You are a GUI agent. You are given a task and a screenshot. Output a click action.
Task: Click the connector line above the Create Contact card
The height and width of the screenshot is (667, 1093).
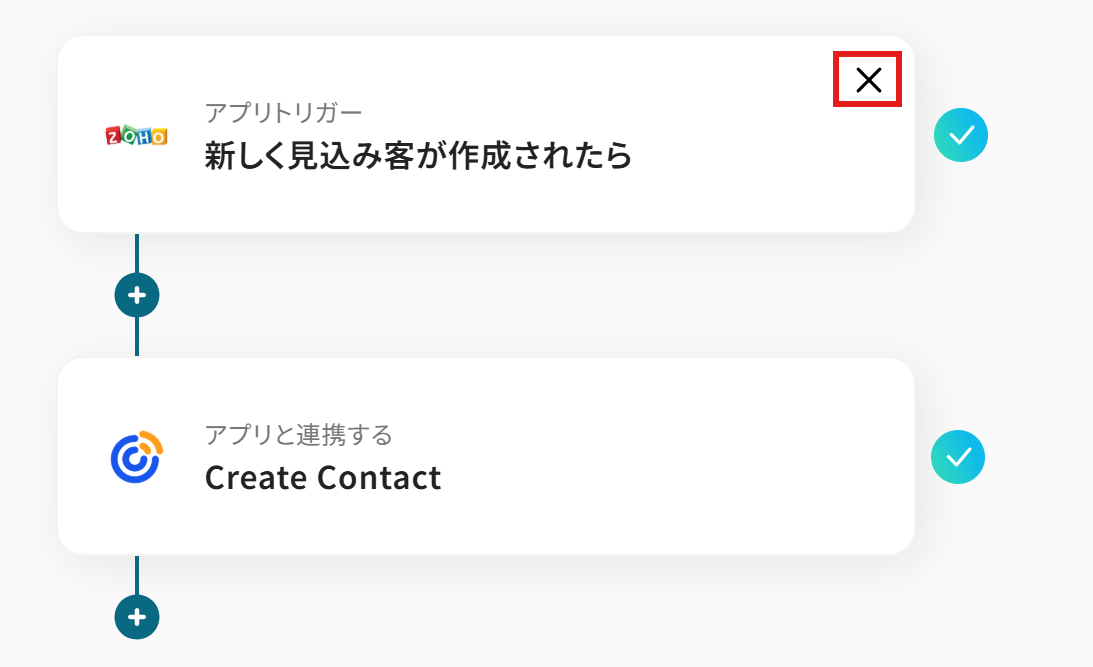(137, 338)
